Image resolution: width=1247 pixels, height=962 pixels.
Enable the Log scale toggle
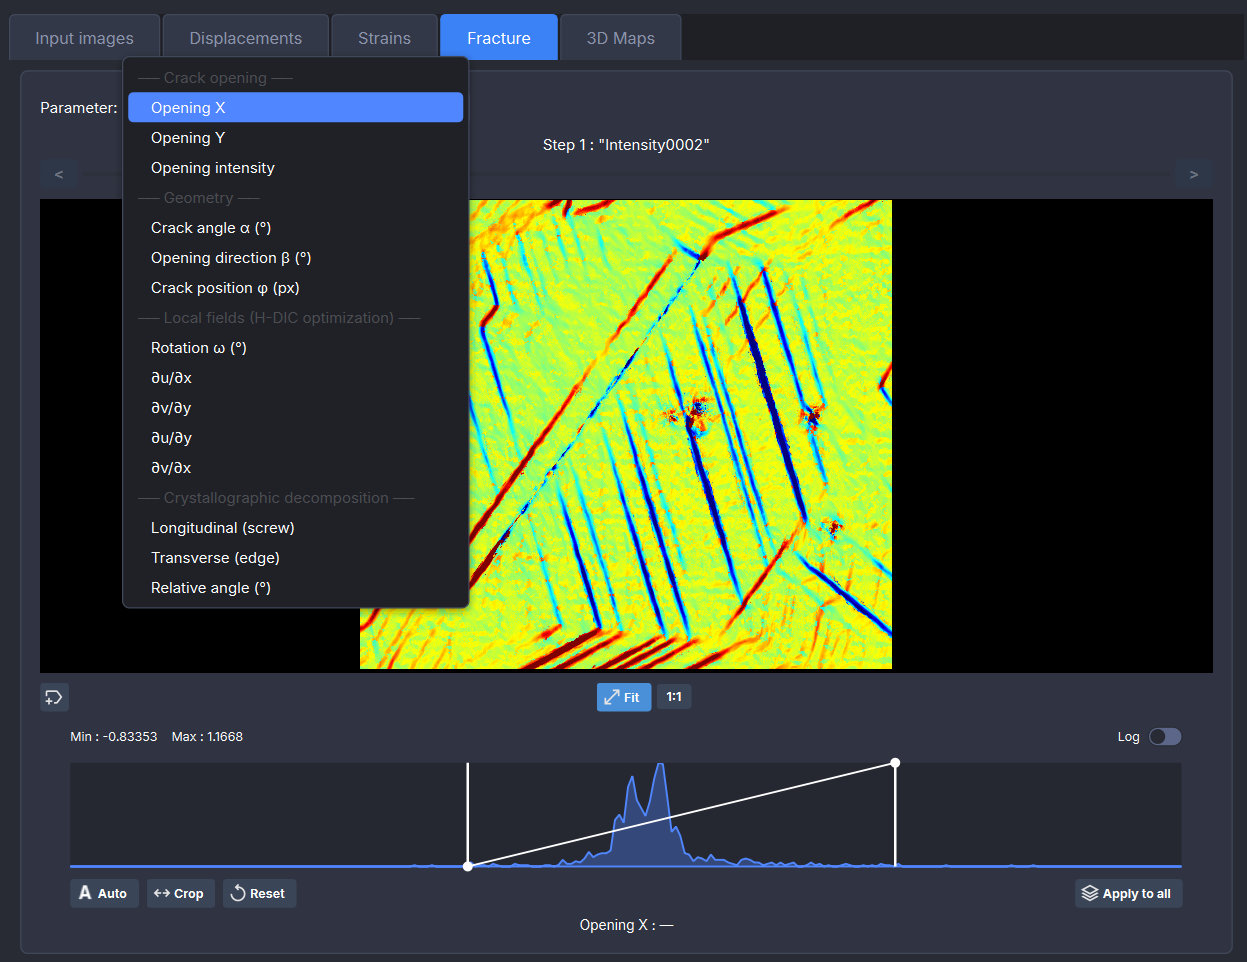(x=1164, y=736)
